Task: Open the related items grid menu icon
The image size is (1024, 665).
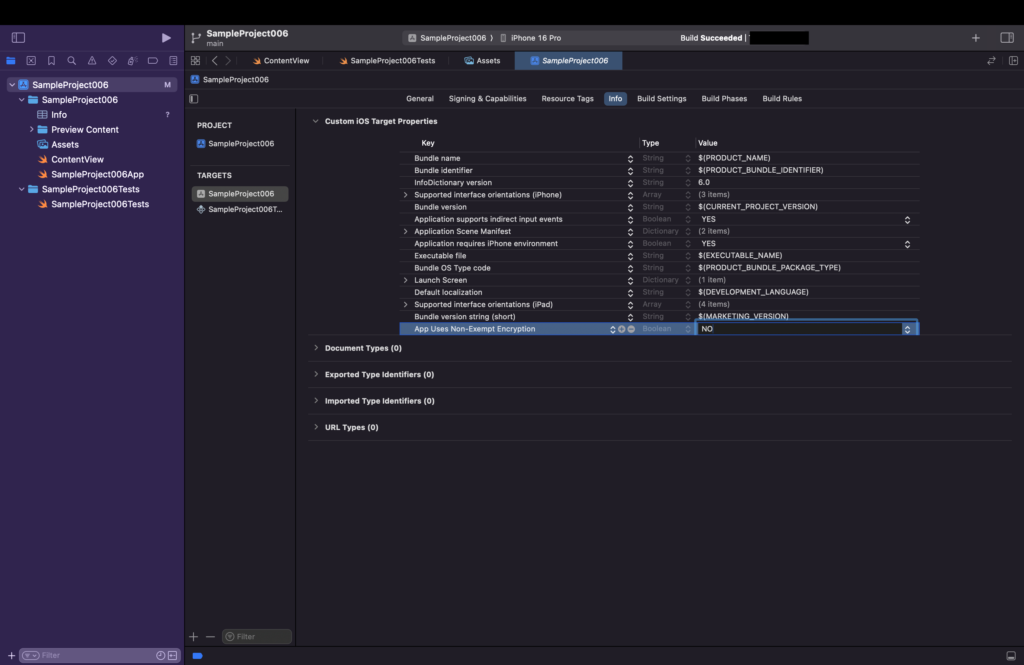Action: [195, 61]
